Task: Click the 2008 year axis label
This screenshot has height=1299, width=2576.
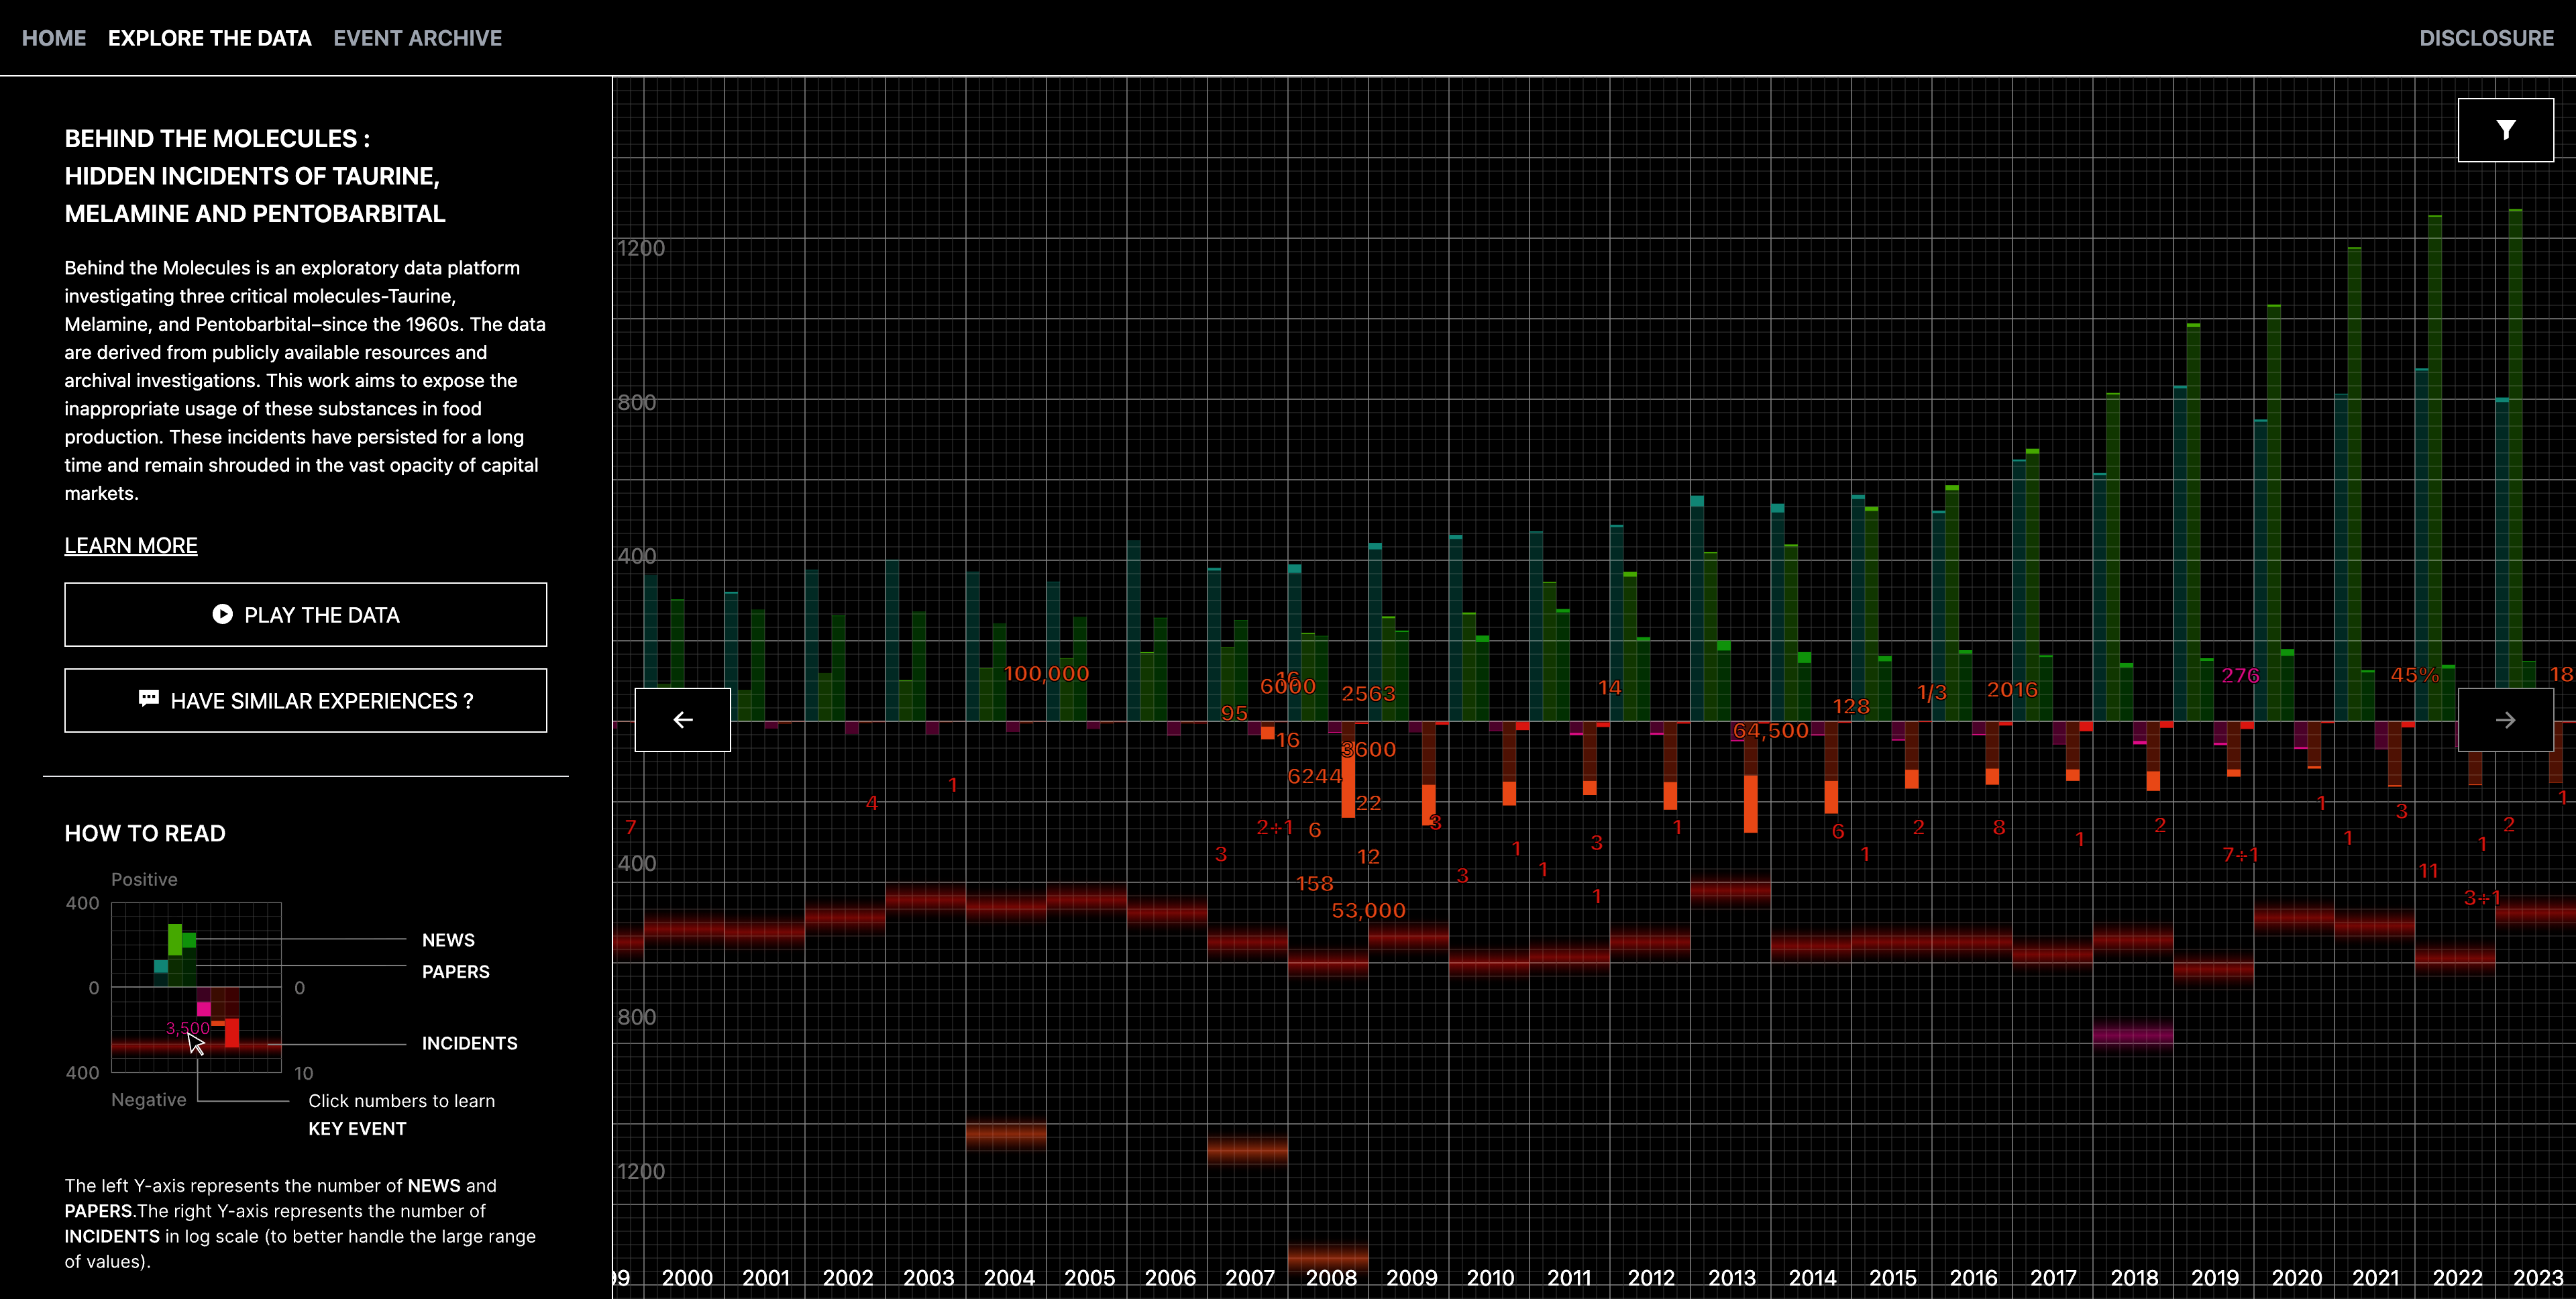Action: (1331, 1278)
